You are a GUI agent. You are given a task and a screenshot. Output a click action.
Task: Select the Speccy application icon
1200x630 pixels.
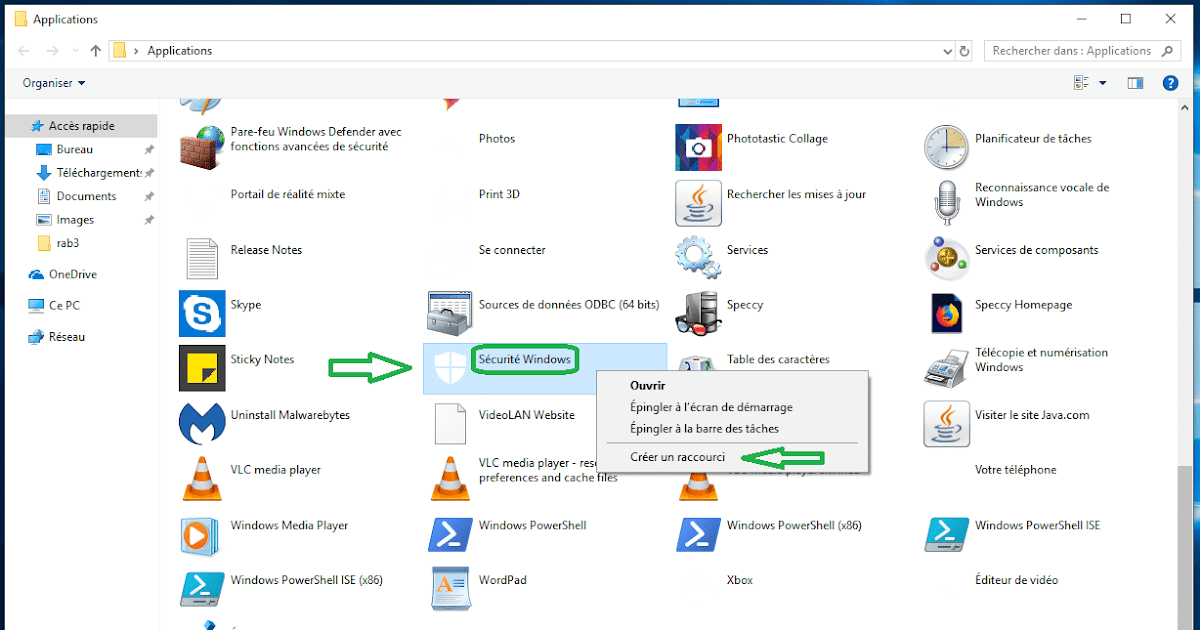pyautogui.click(x=698, y=313)
